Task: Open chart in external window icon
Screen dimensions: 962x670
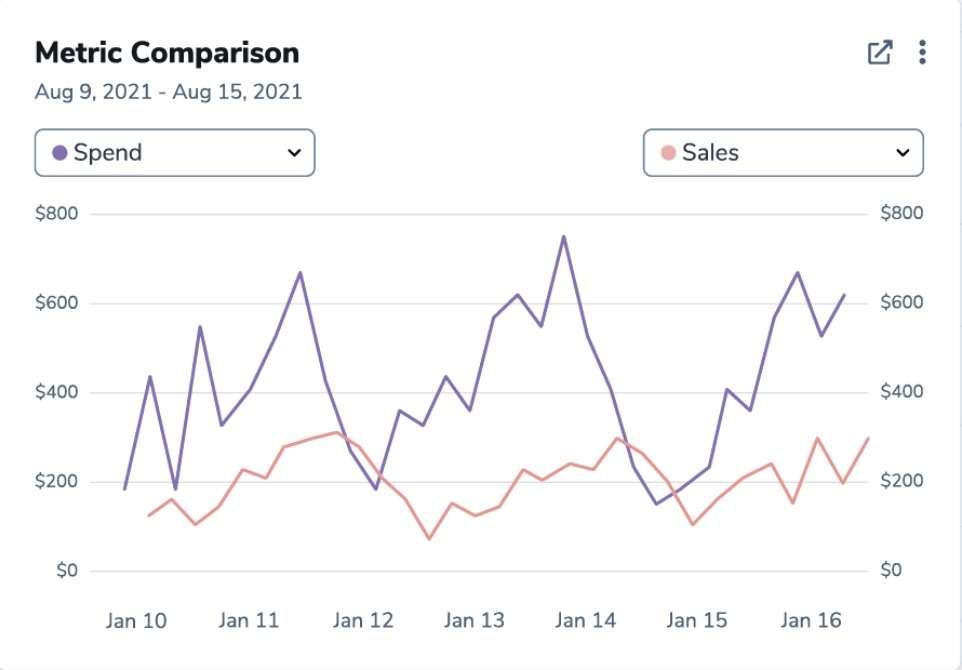Action: tap(880, 52)
